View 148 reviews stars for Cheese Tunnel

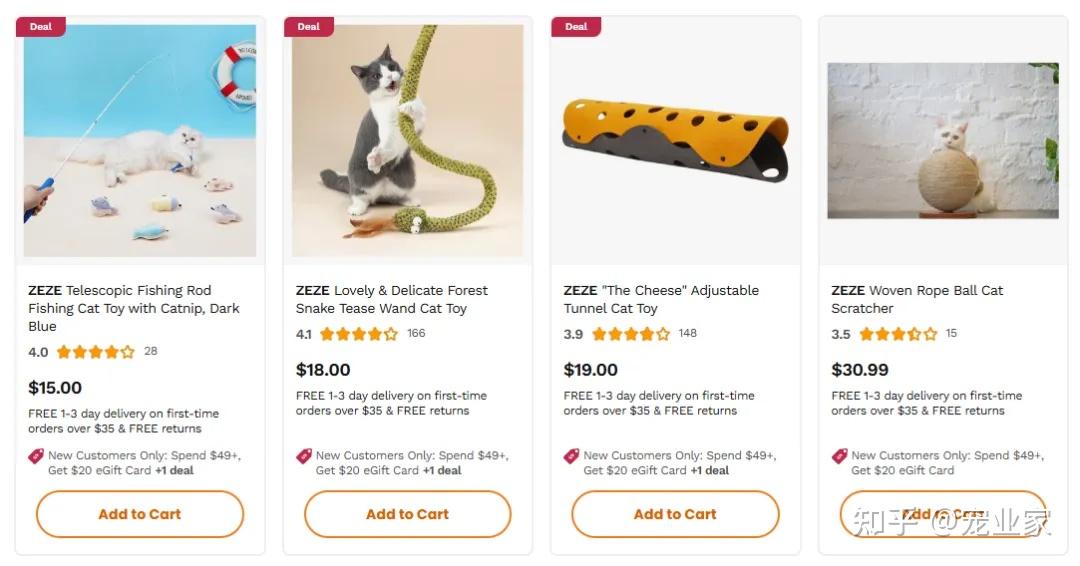coord(631,334)
